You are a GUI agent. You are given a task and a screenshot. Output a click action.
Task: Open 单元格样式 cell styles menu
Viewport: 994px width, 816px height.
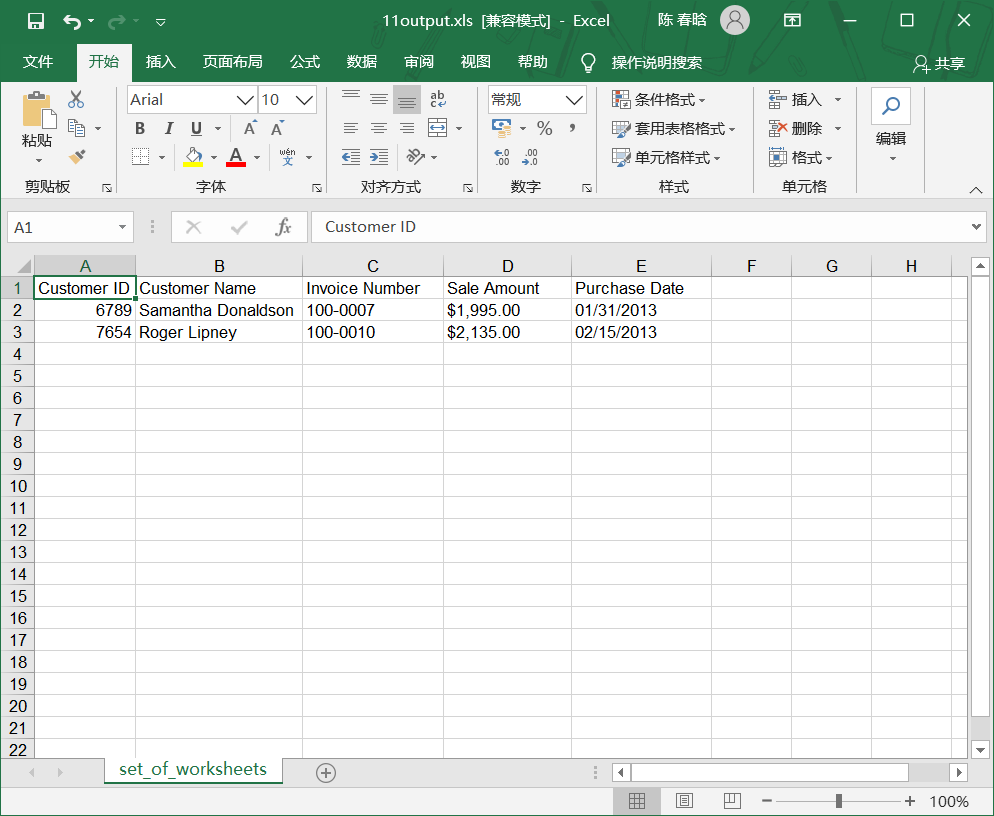(x=666, y=157)
